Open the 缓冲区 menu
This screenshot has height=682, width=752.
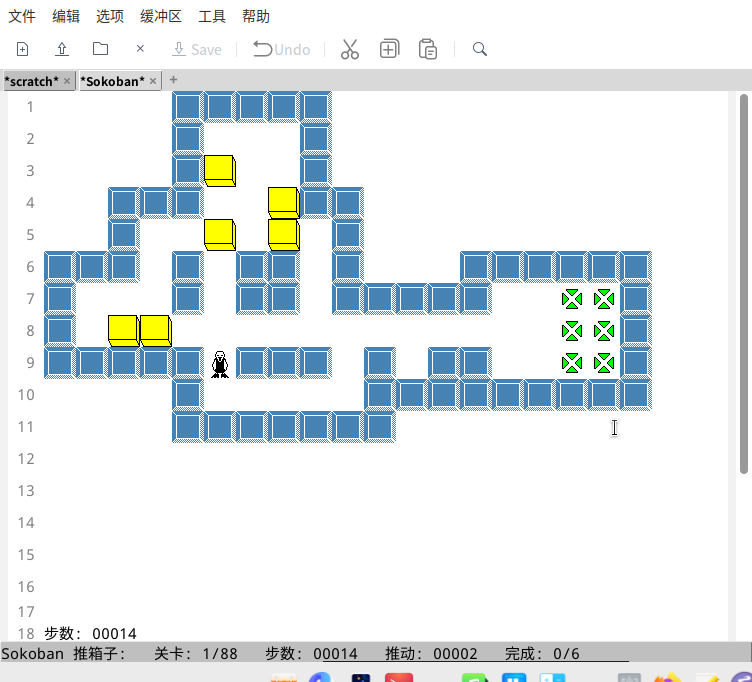[x=161, y=16]
